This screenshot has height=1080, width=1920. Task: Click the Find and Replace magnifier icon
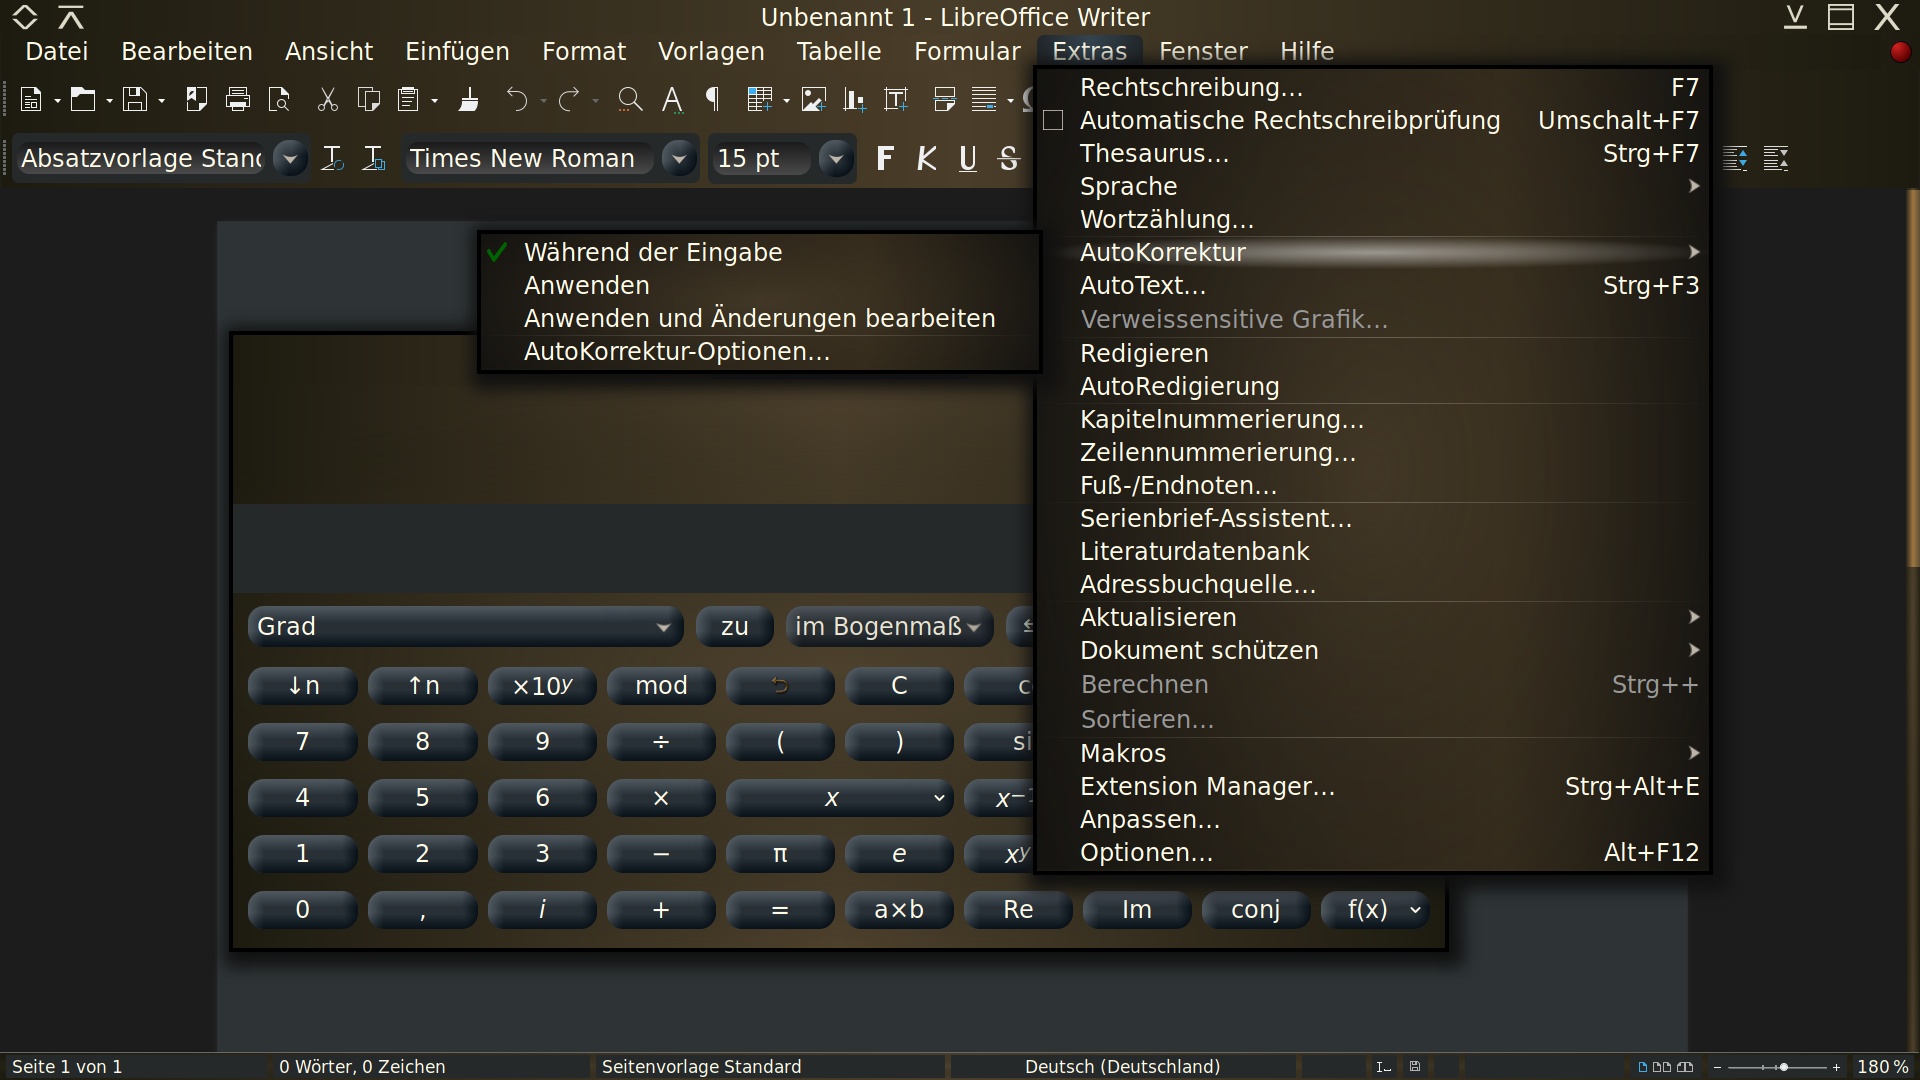pyautogui.click(x=630, y=99)
